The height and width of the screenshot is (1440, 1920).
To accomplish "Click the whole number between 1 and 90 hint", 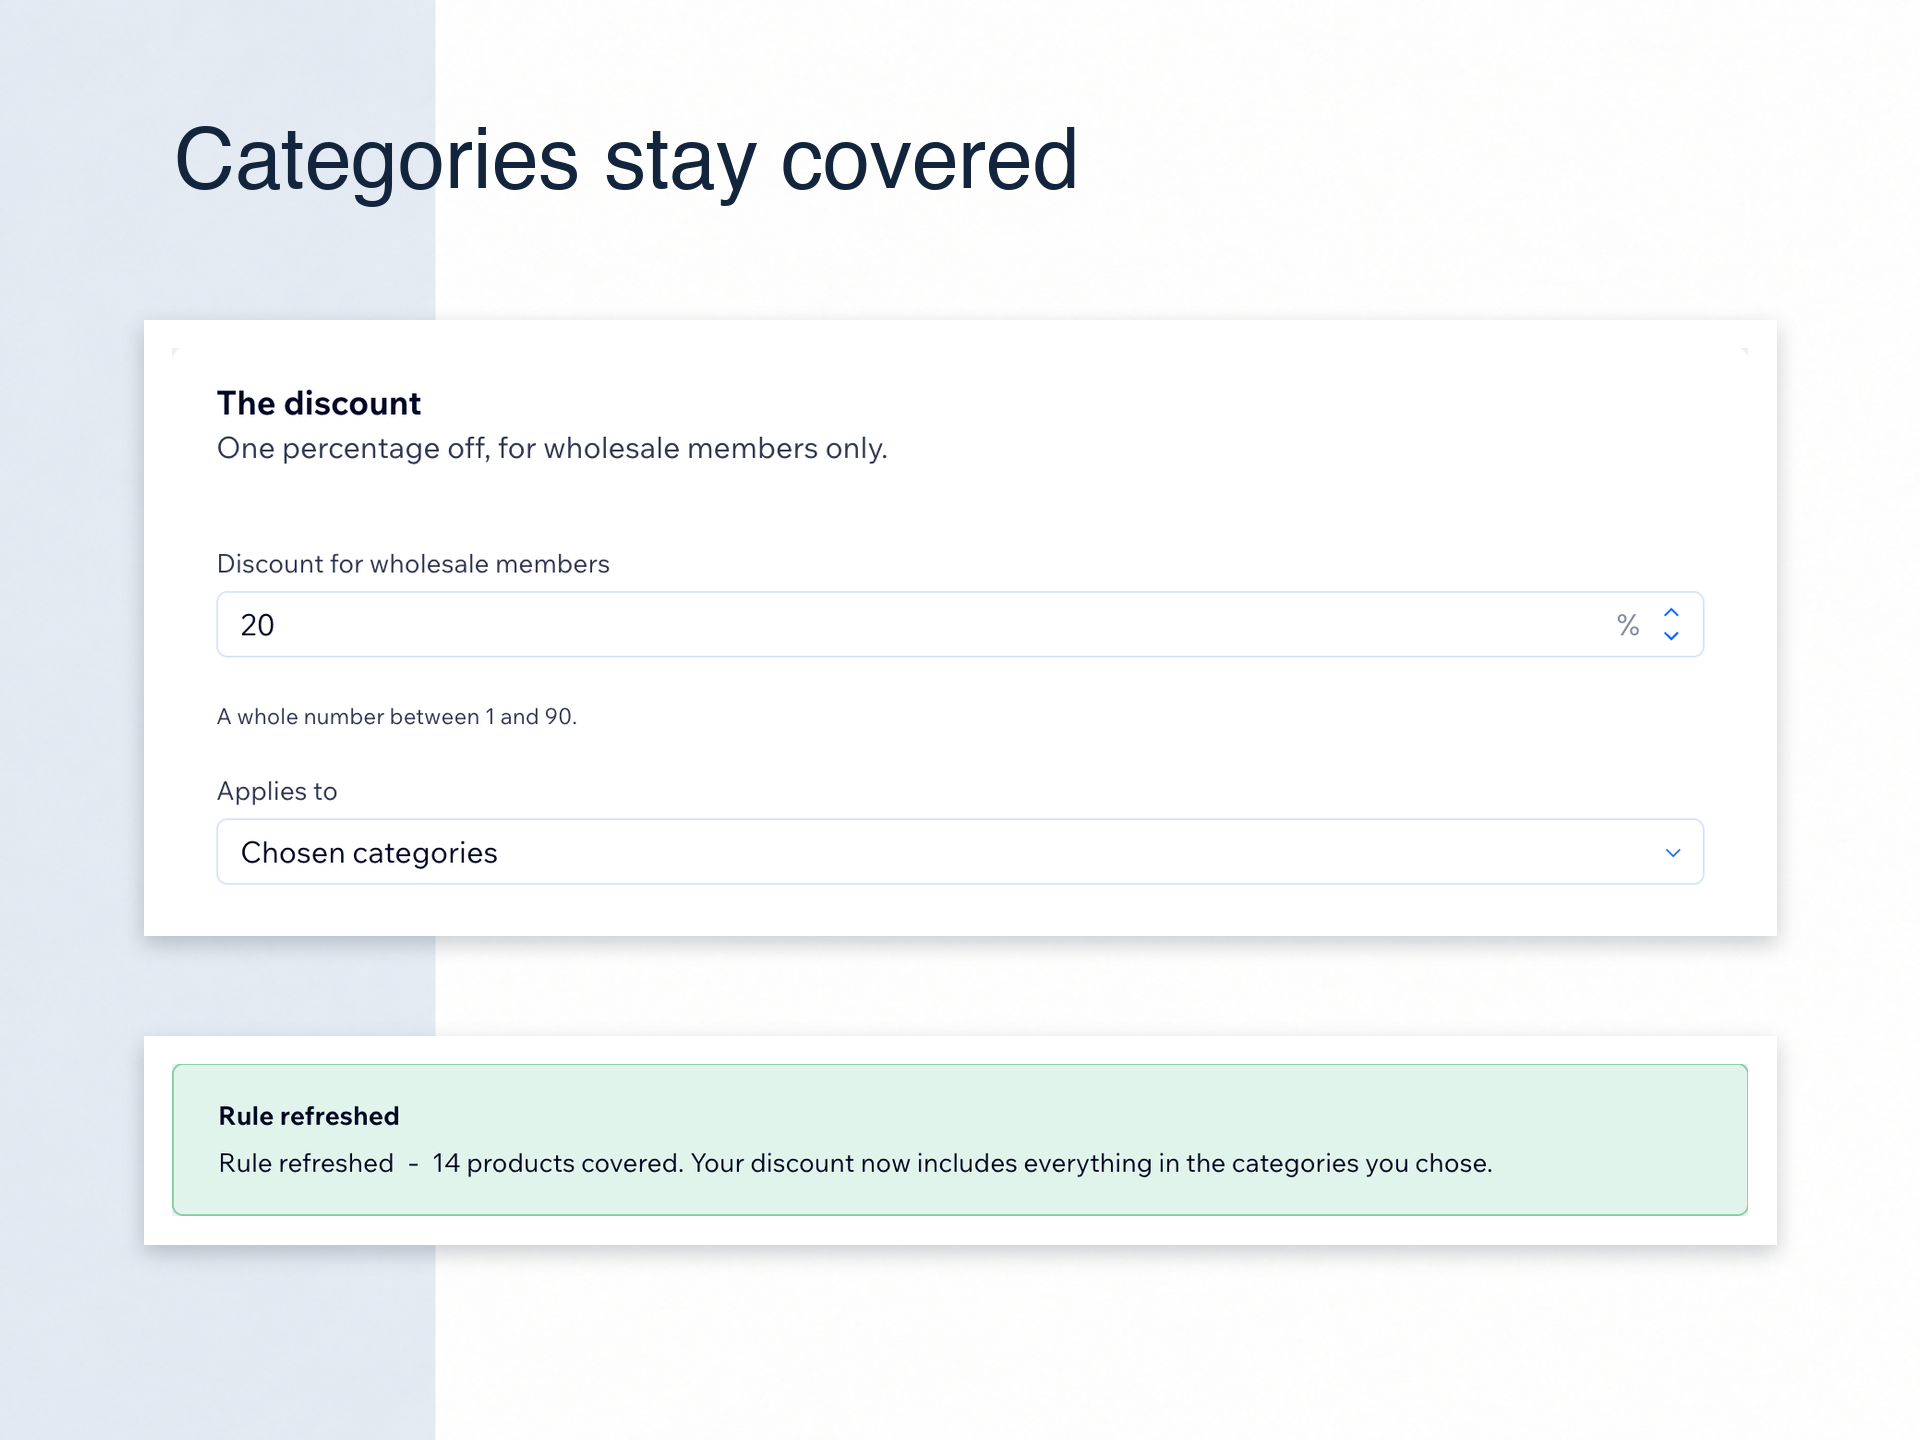I will (x=397, y=717).
